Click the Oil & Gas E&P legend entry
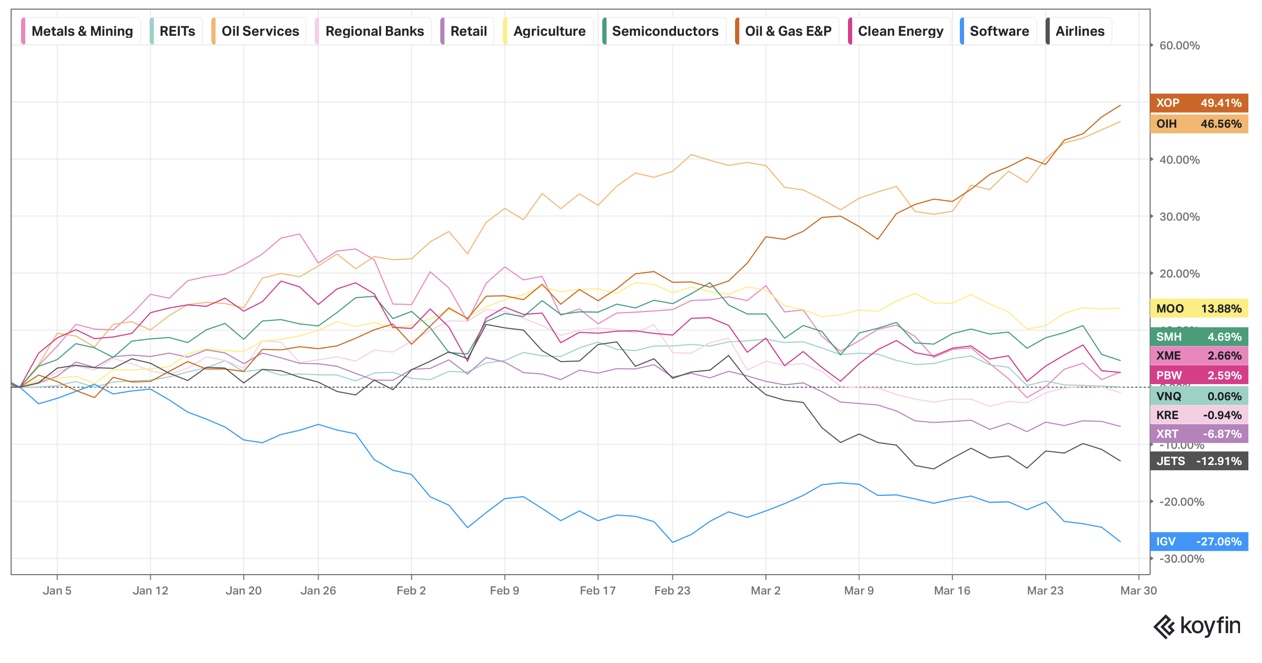Image resolution: width=1262 pixels, height=663 pixels. click(787, 31)
